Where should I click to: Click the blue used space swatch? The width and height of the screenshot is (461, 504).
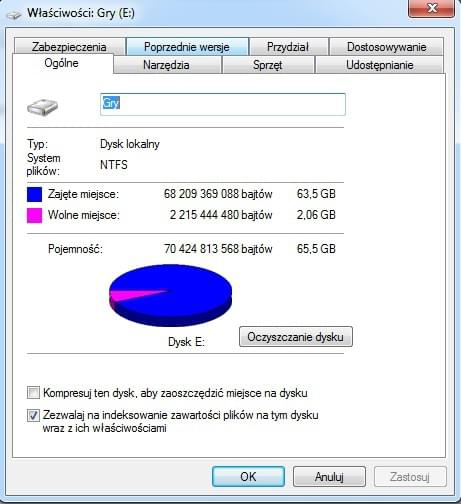34,194
